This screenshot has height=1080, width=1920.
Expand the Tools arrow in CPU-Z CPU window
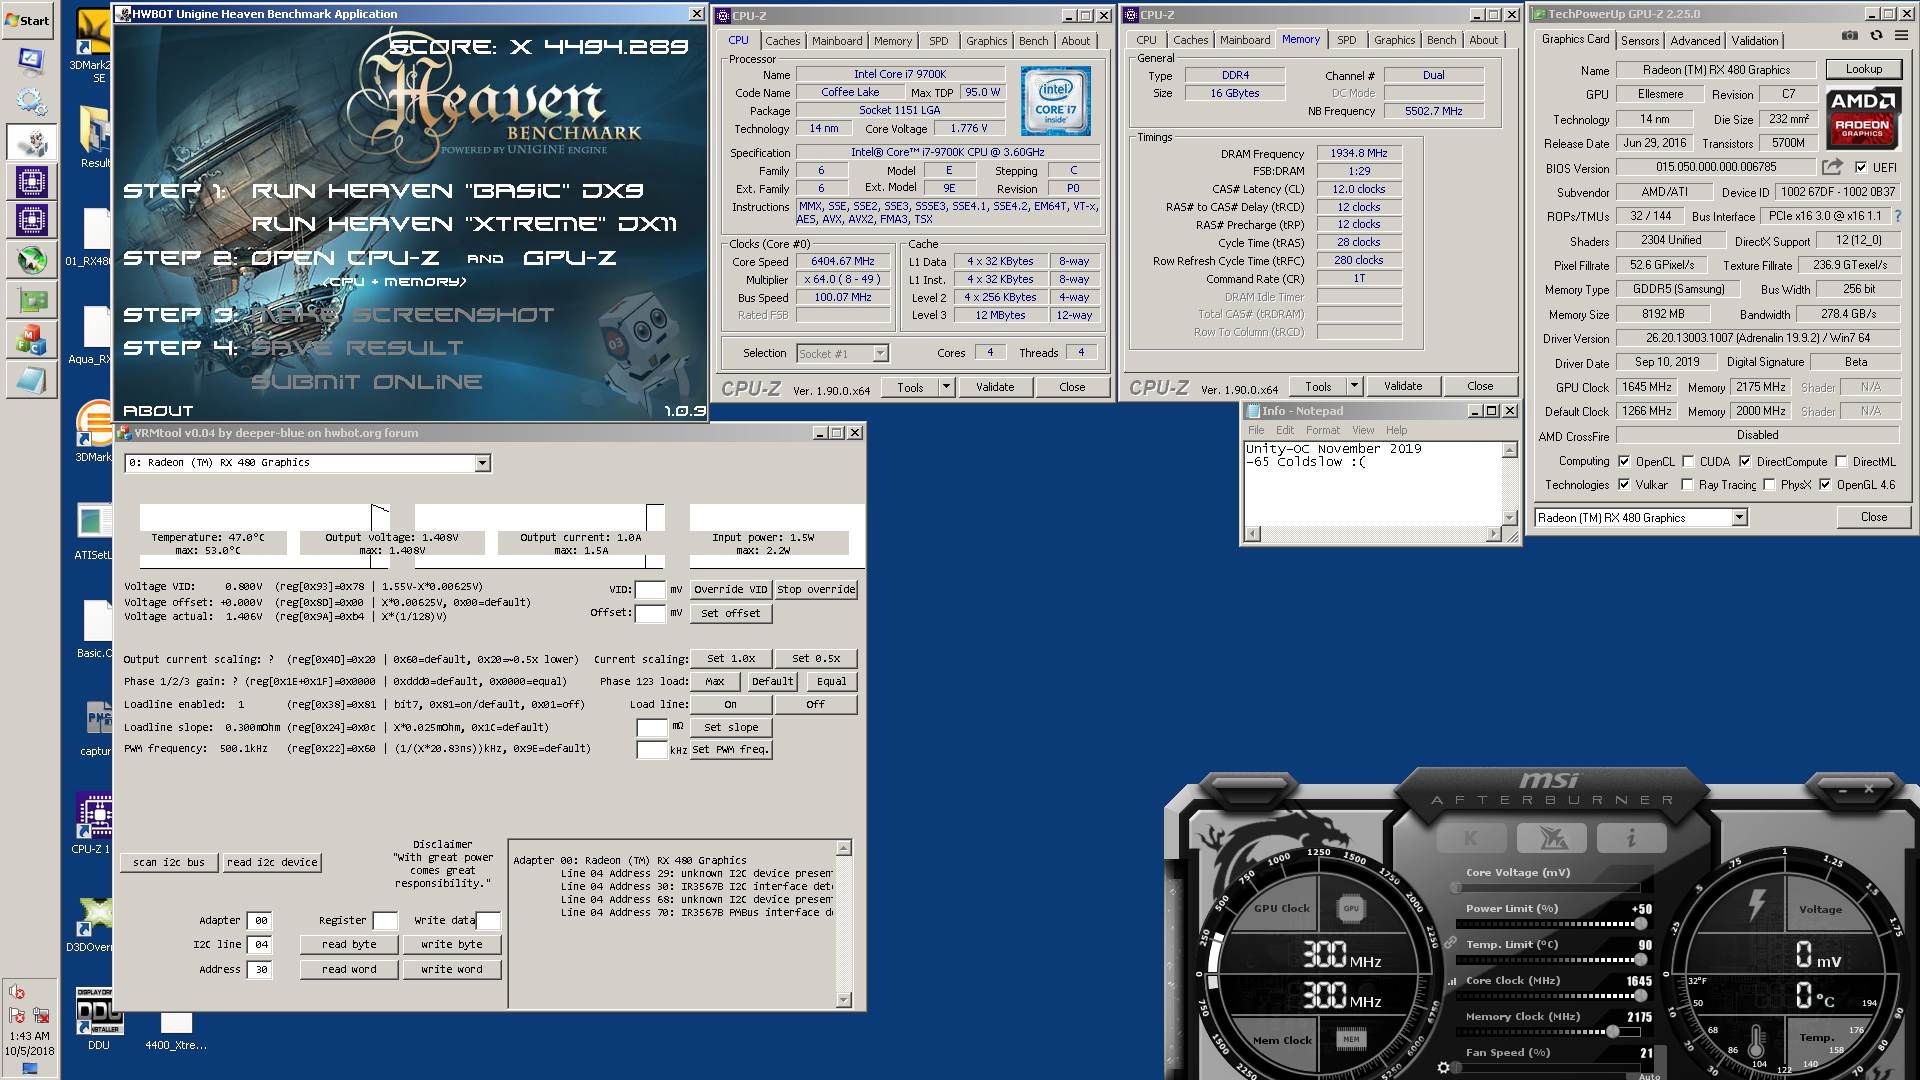946,387
